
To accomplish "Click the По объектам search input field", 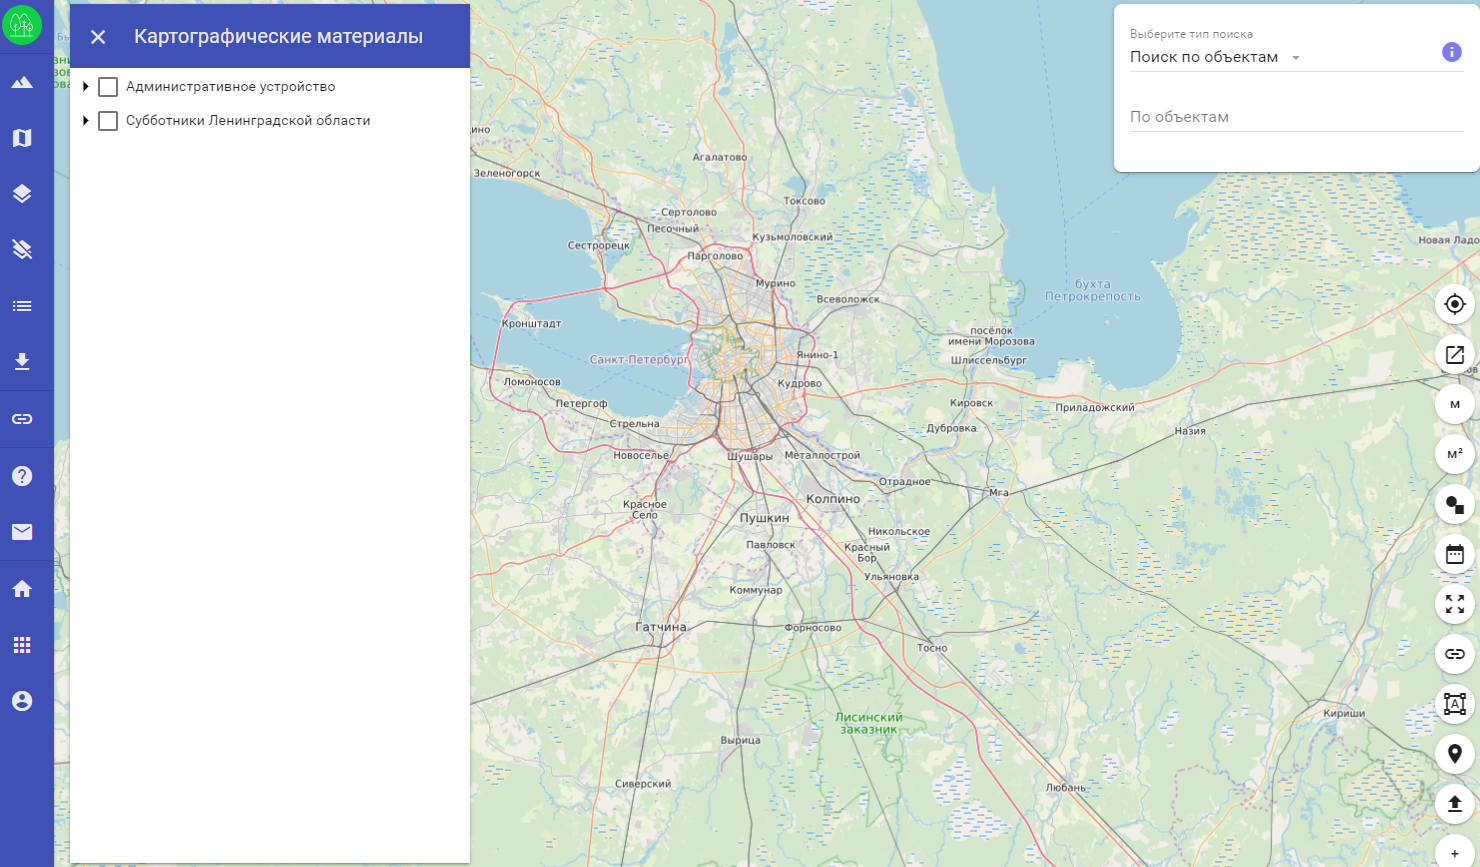I will [x=1296, y=117].
